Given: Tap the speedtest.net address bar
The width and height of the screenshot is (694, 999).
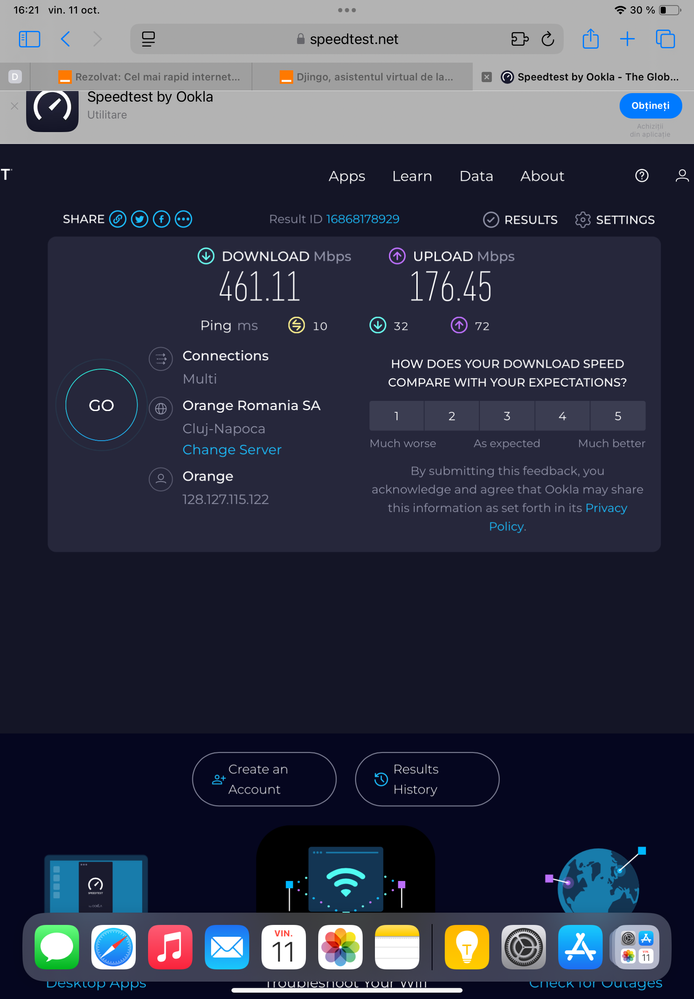Looking at the screenshot, I should tap(347, 39).
